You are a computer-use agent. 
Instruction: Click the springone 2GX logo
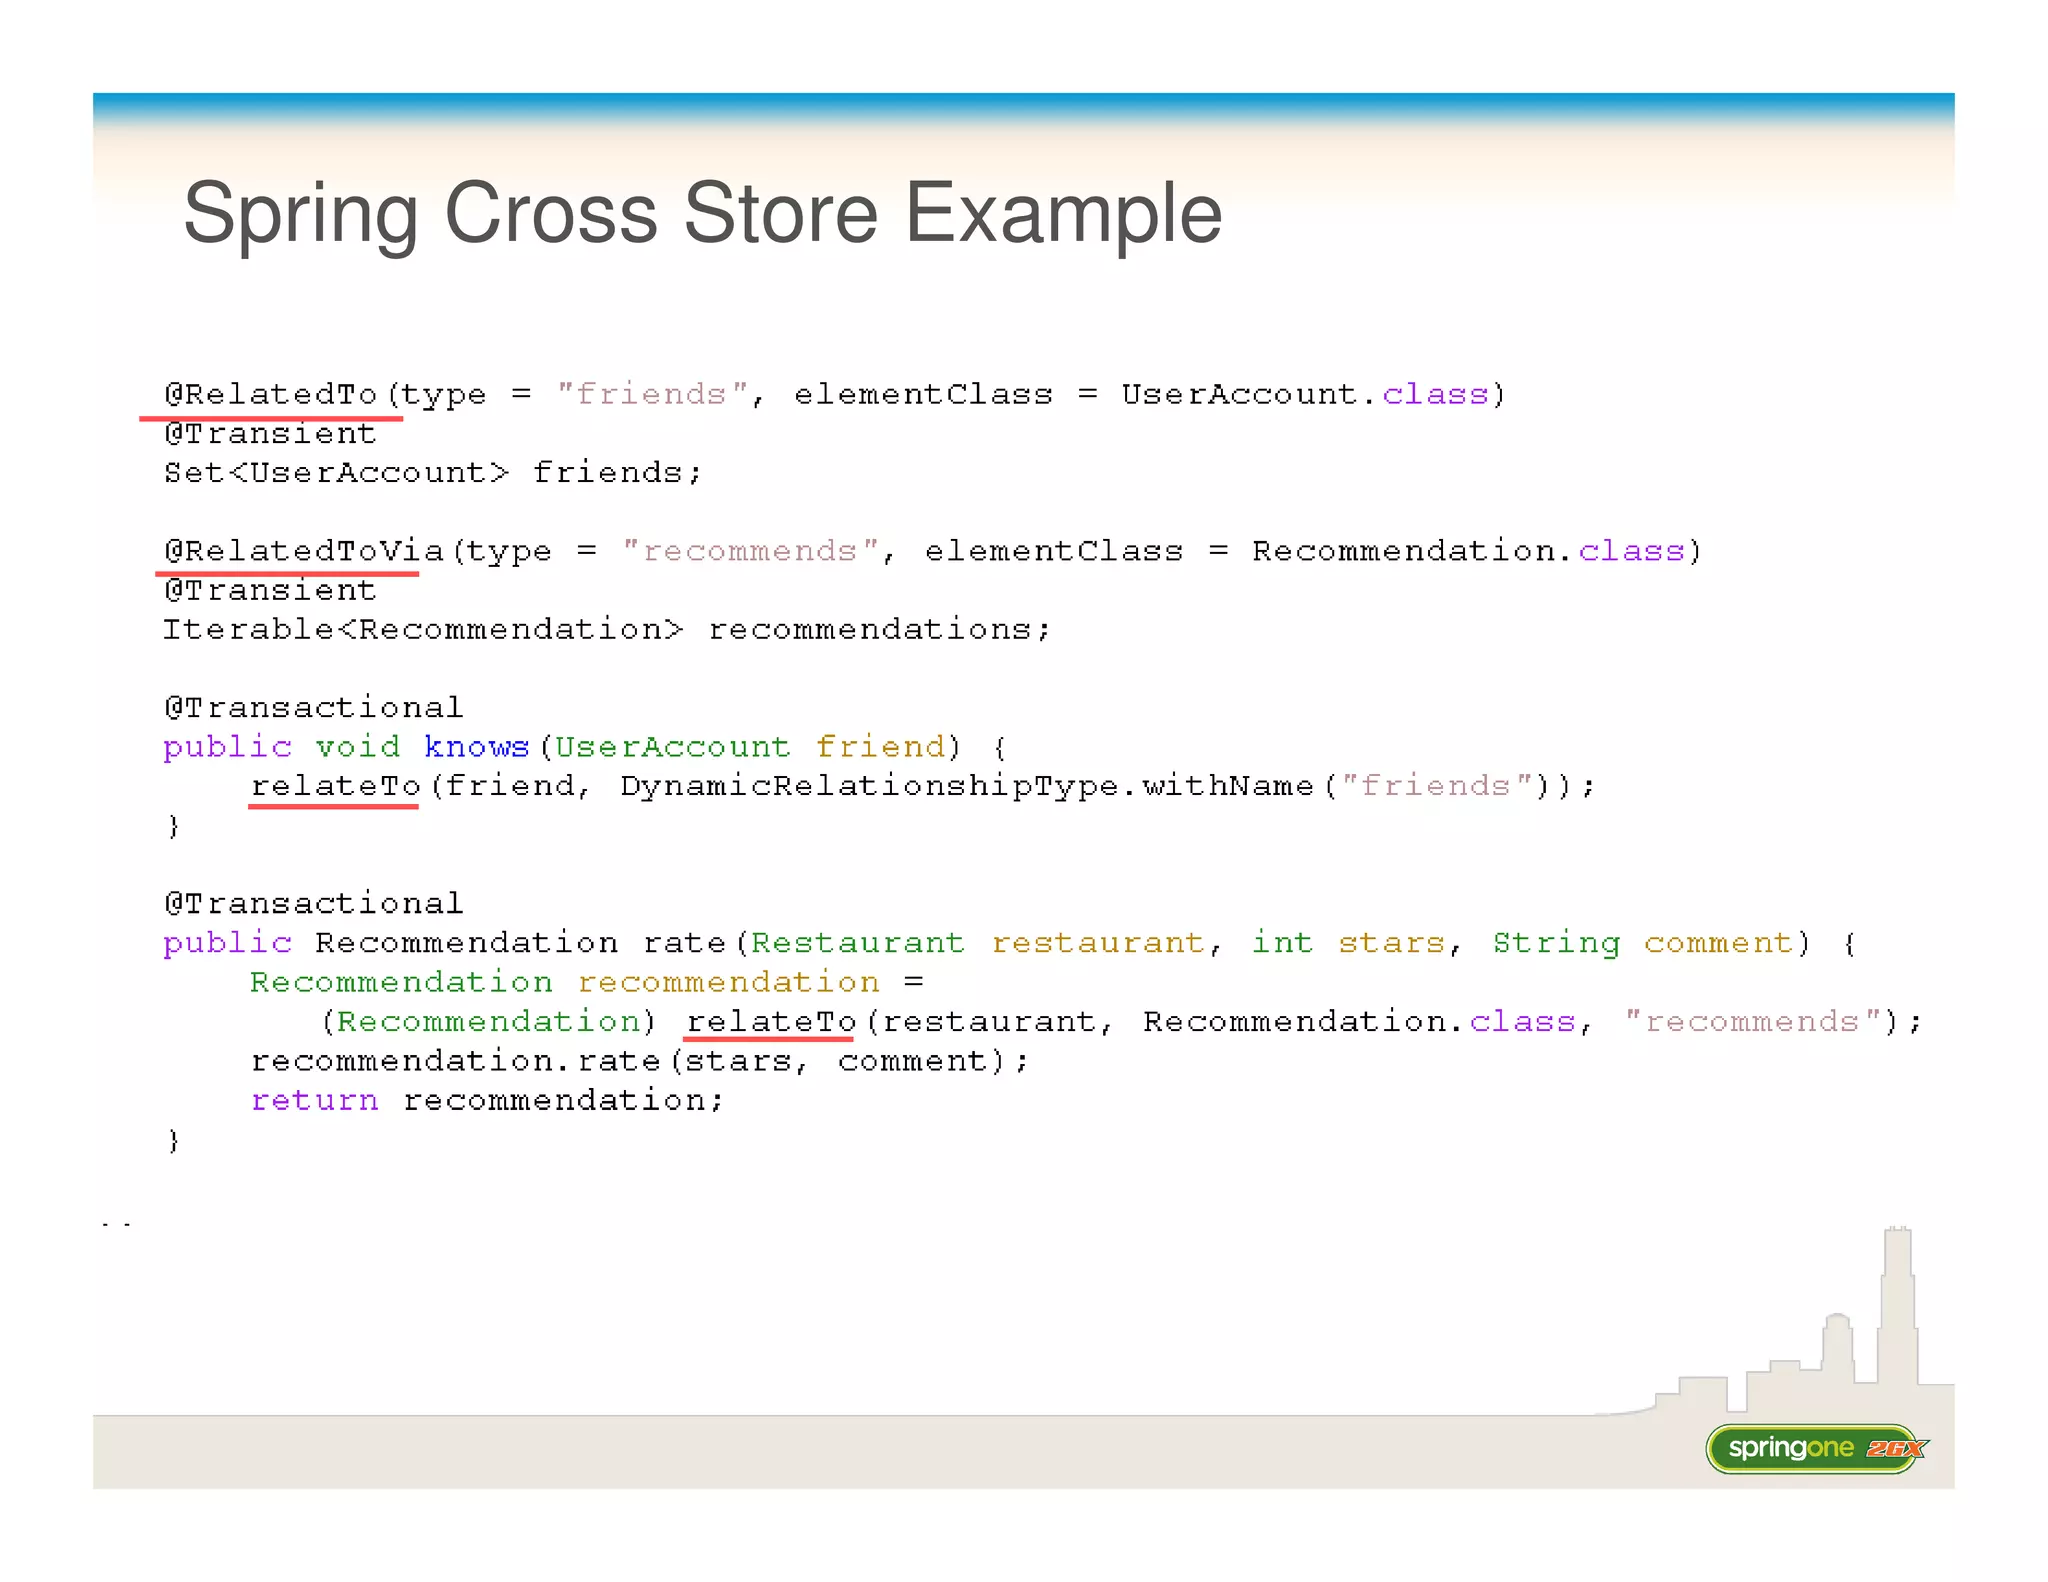1817,1448
